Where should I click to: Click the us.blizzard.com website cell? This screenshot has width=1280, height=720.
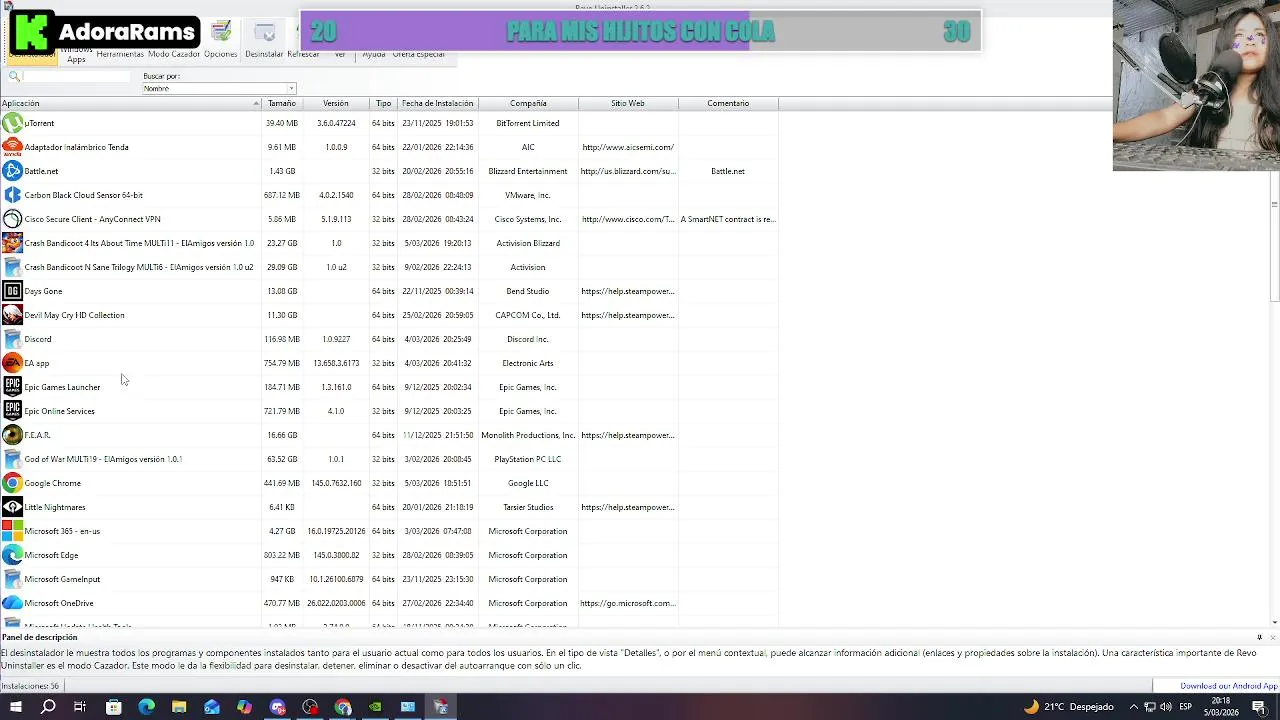628,171
